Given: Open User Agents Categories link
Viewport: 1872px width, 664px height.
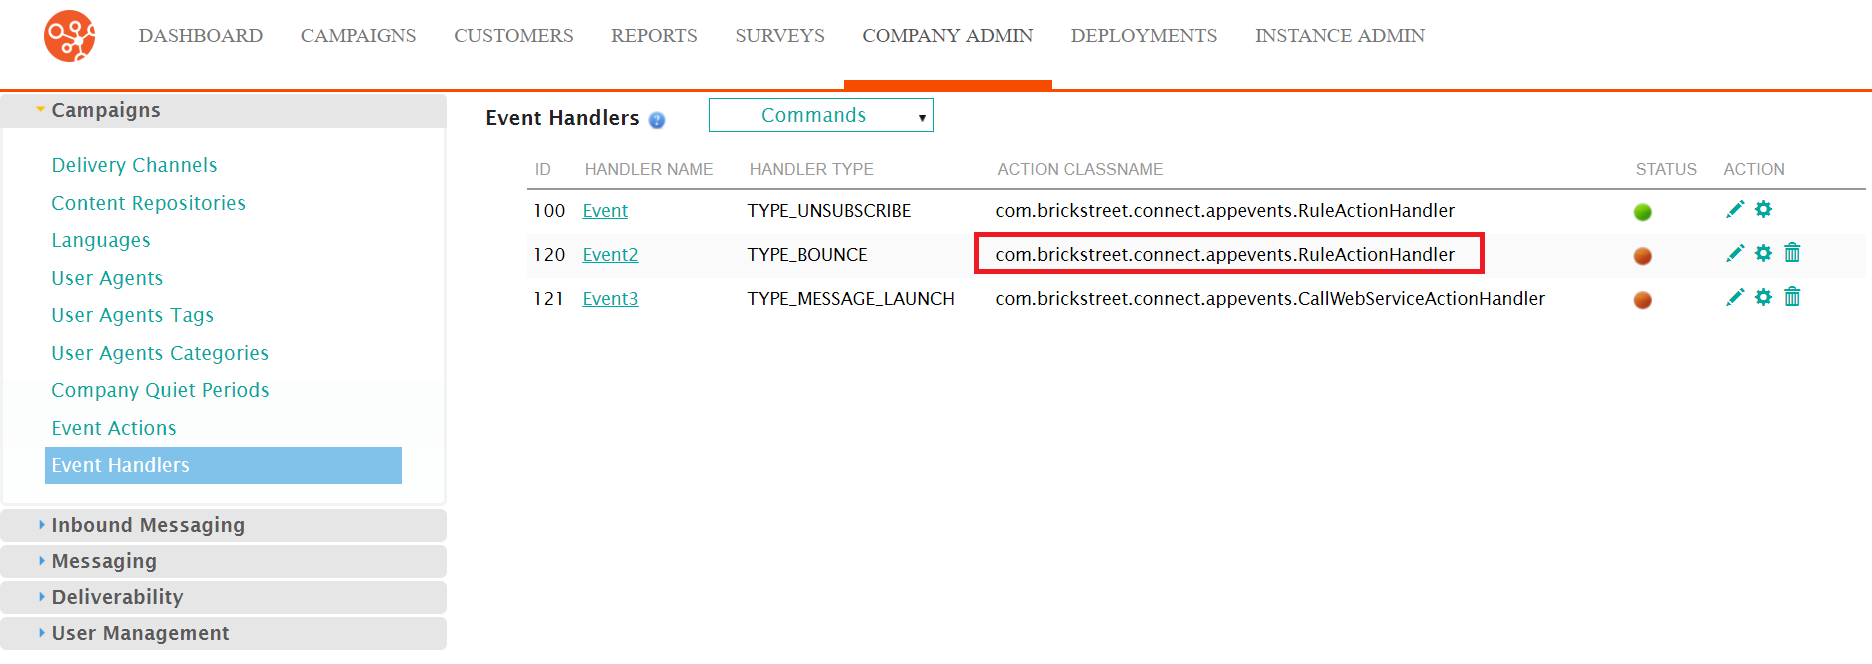Looking at the screenshot, I should (x=160, y=353).
